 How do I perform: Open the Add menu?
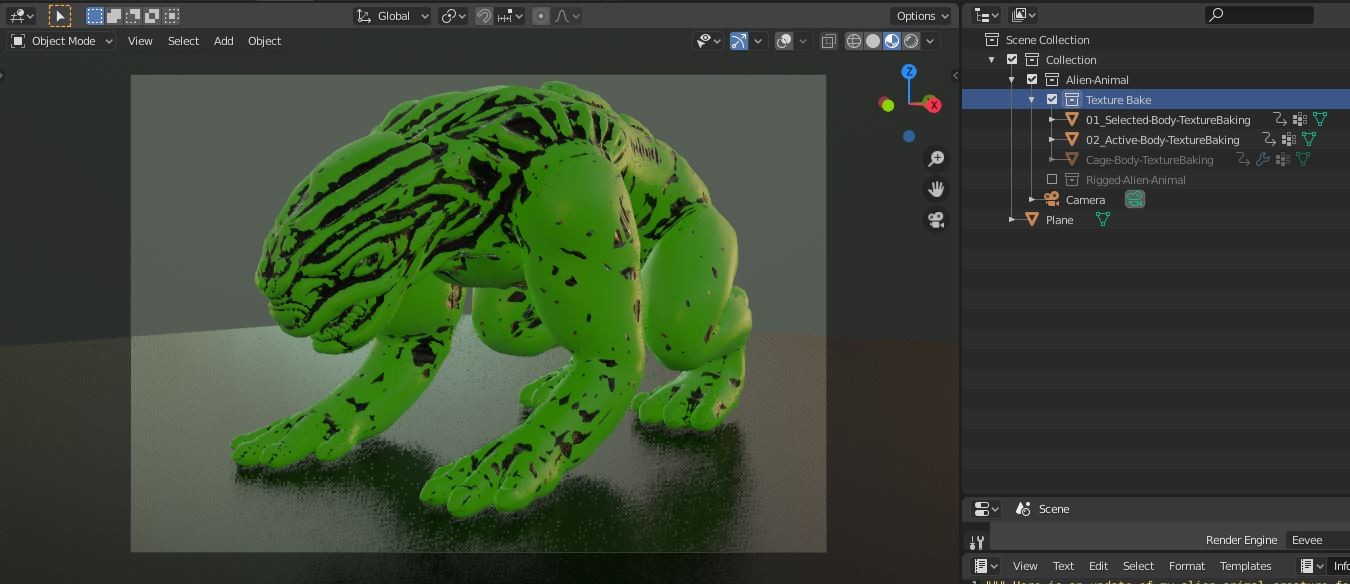click(x=222, y=41)
